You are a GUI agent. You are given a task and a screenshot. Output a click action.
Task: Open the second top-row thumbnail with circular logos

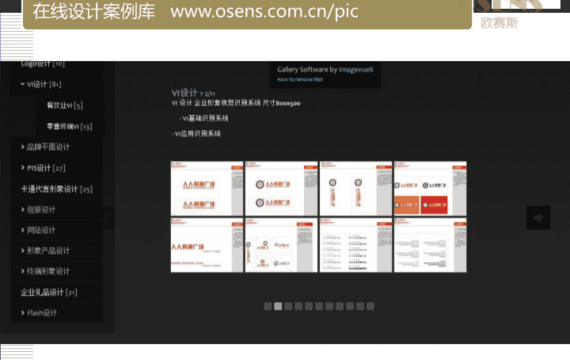281,188
